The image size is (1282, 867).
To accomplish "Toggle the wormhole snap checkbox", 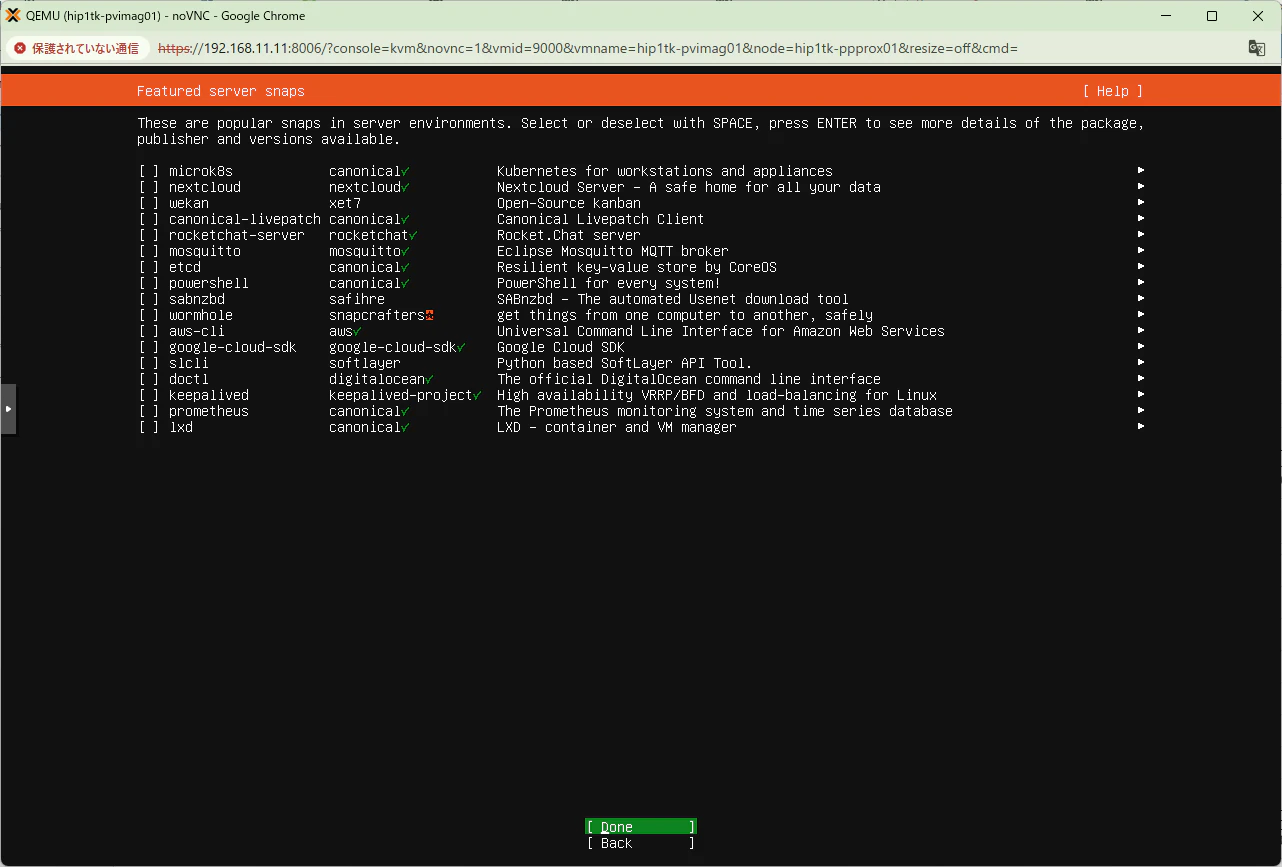I will (x=149, y=315).
